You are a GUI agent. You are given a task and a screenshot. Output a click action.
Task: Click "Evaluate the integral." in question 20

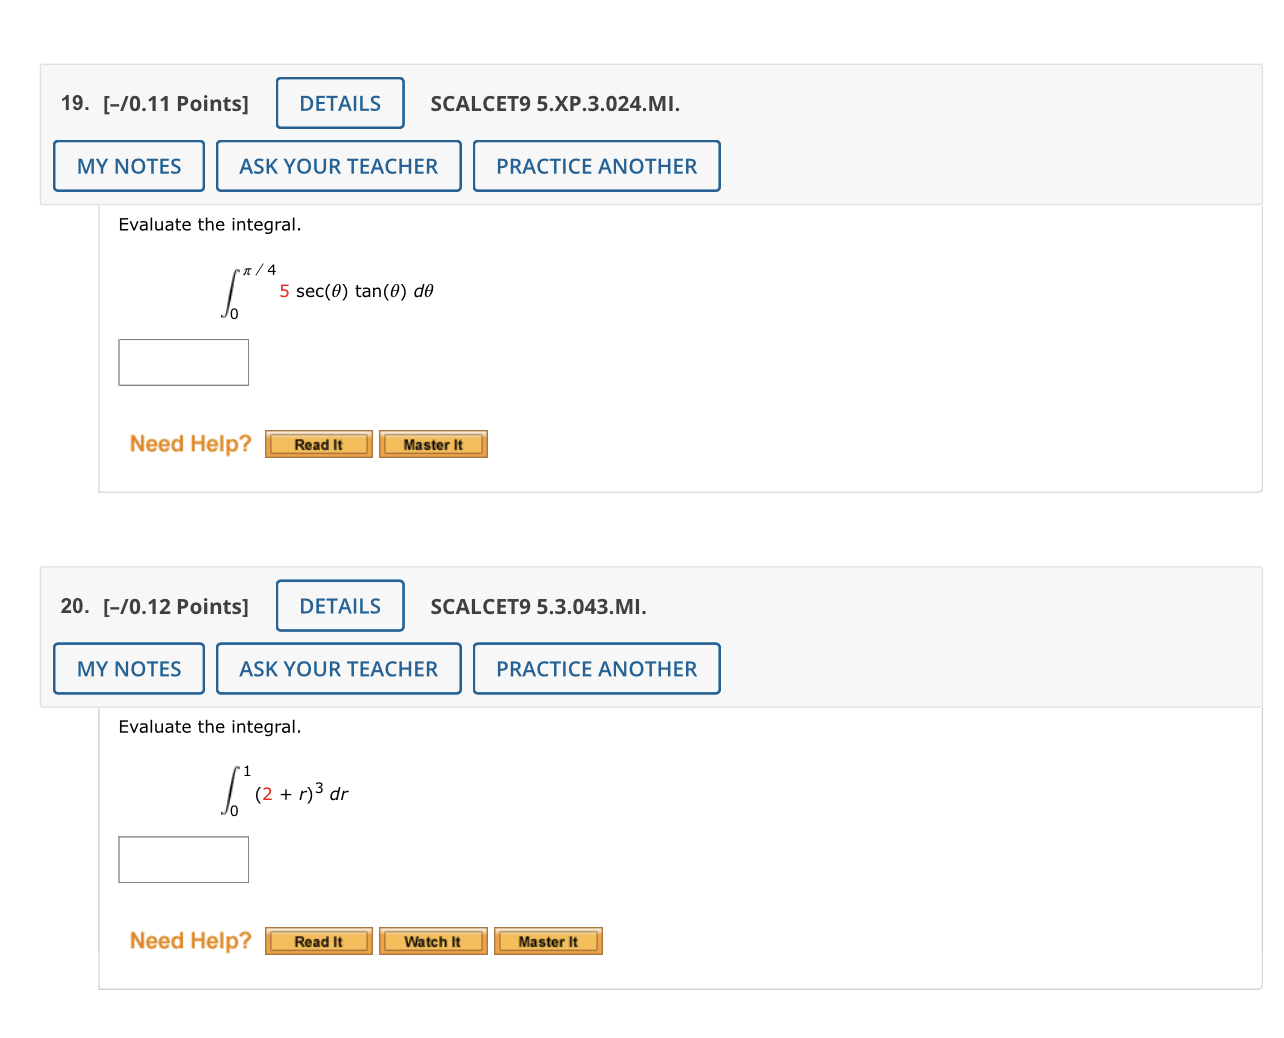pos(210,727)
